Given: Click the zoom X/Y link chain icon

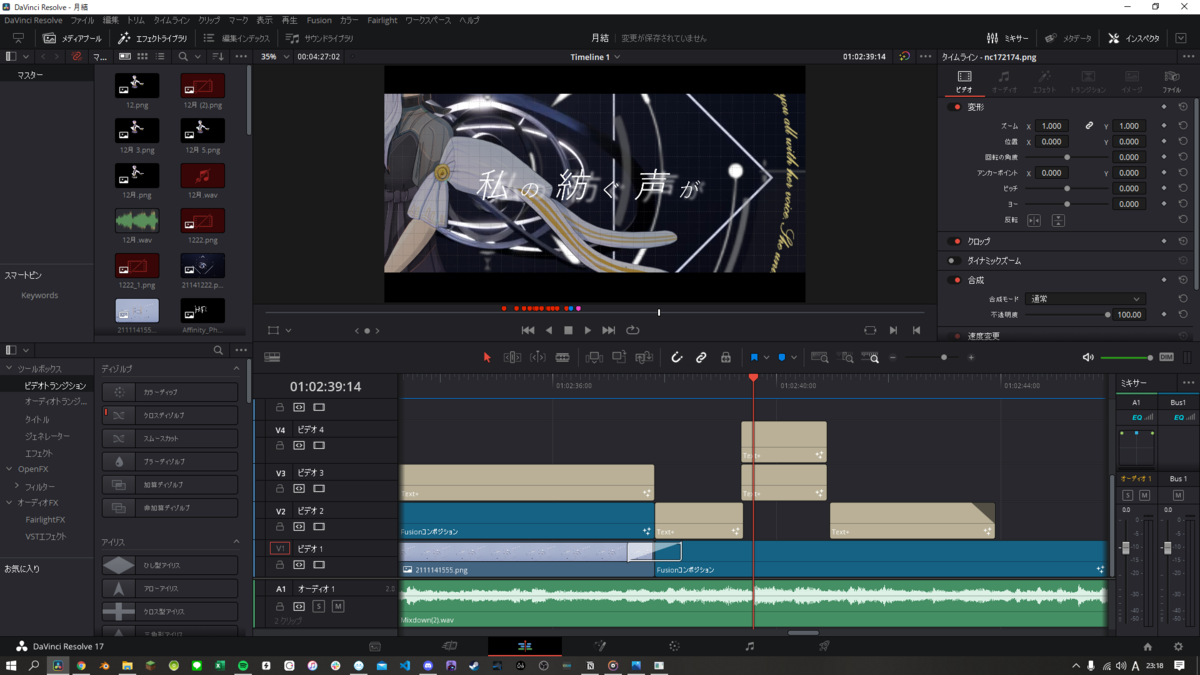Looking at the screenshot, I should (x=1089, y=126).
